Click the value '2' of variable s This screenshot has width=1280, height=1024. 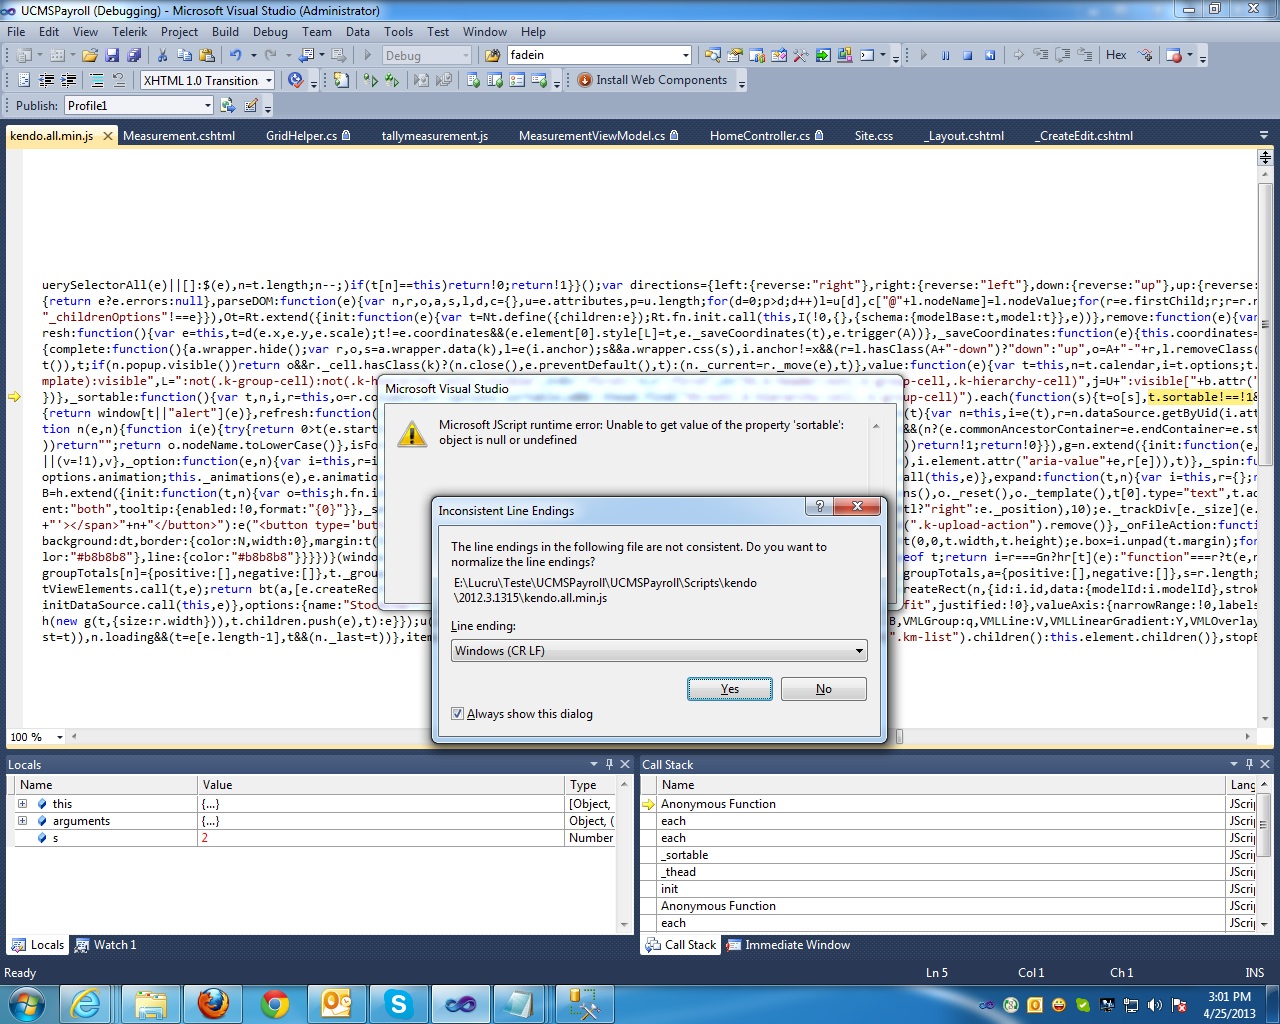click(205, 838)
